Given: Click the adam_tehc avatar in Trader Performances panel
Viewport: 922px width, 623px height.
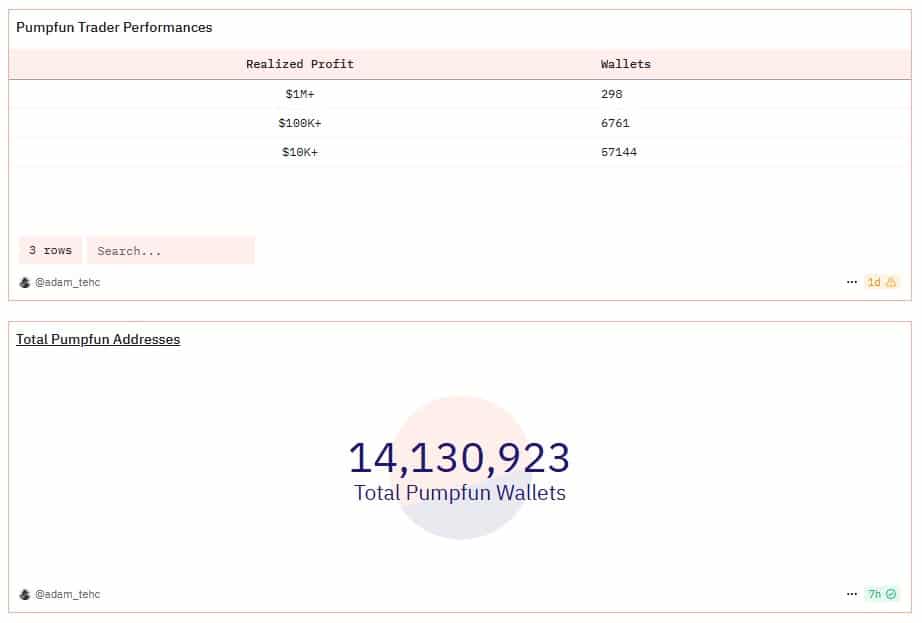Looking at the screenshot, I should click(25, 283).
